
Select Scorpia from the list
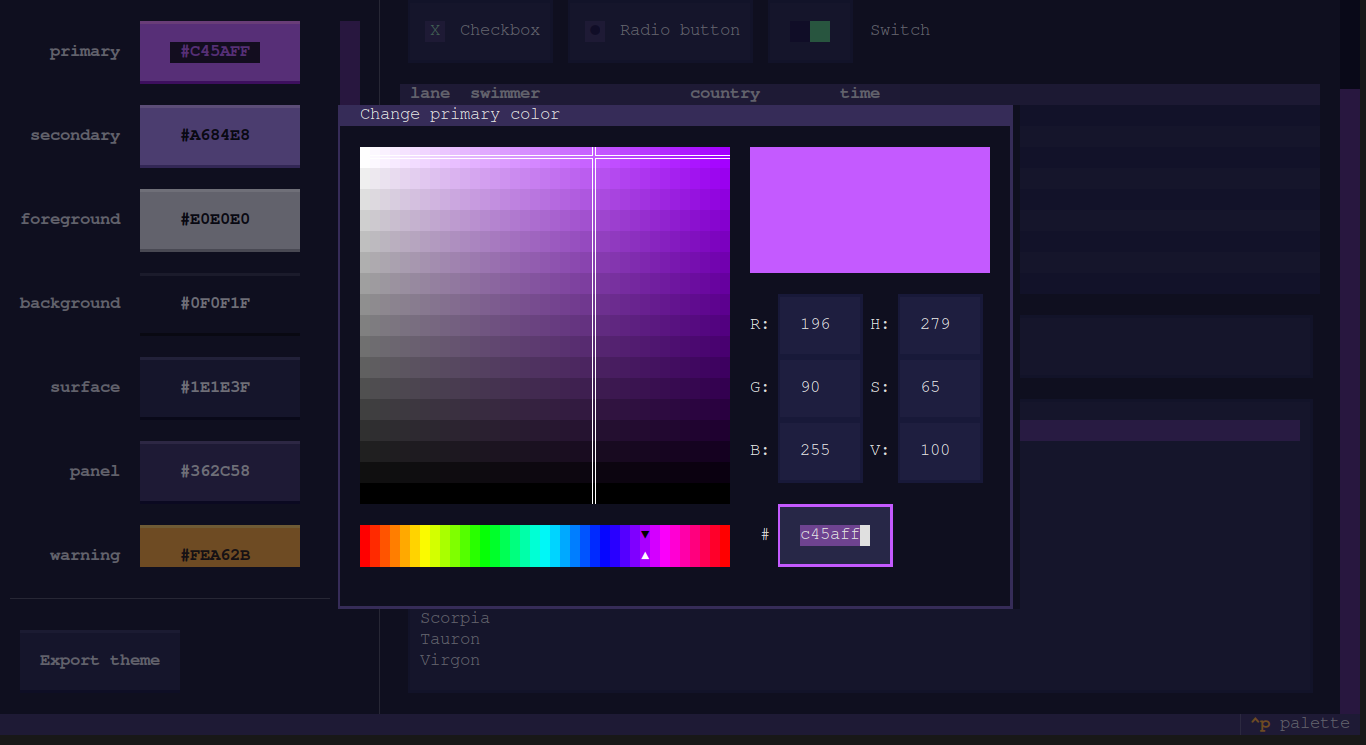coord(454,617)
